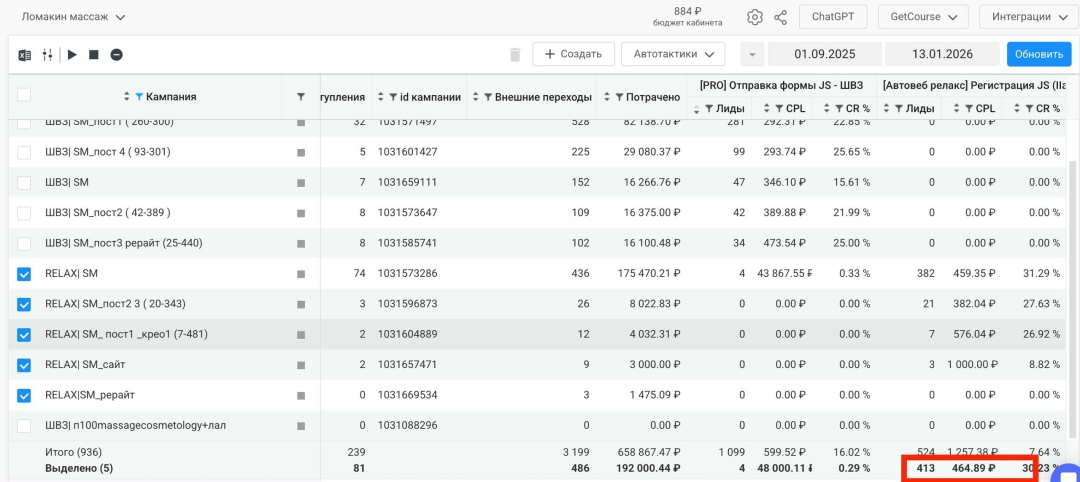Screen dimensions: 1080x482
Task: Check the ШВЗ| SM_пост 4 ( 93-301) row
Action: 23,152
